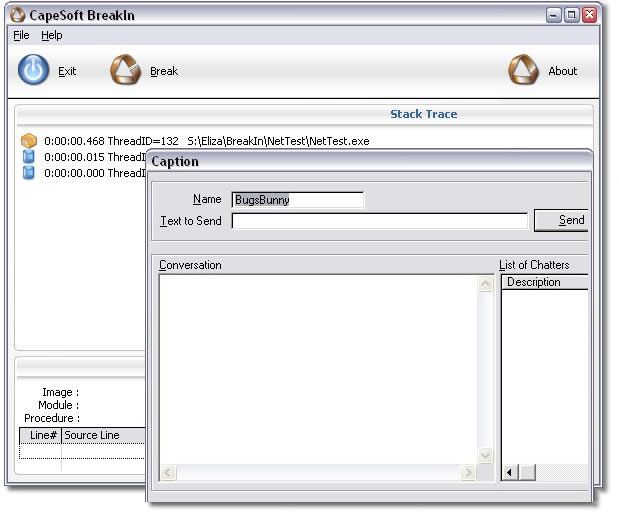Click into the Text to Send field
619x517 pixels.
[x=379, y=221]
